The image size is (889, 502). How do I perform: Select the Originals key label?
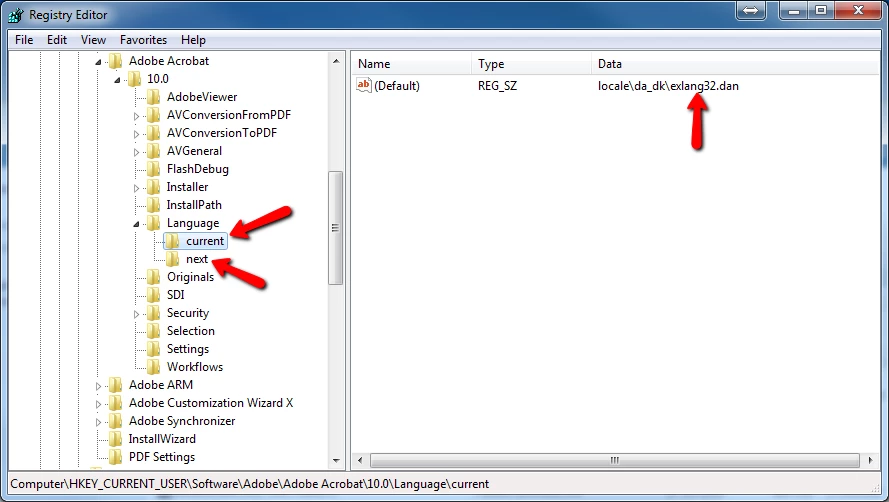[x=190, y=277]
